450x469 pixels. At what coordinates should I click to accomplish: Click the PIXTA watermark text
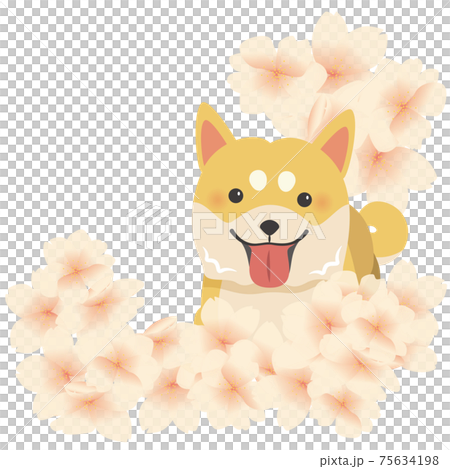259,225
